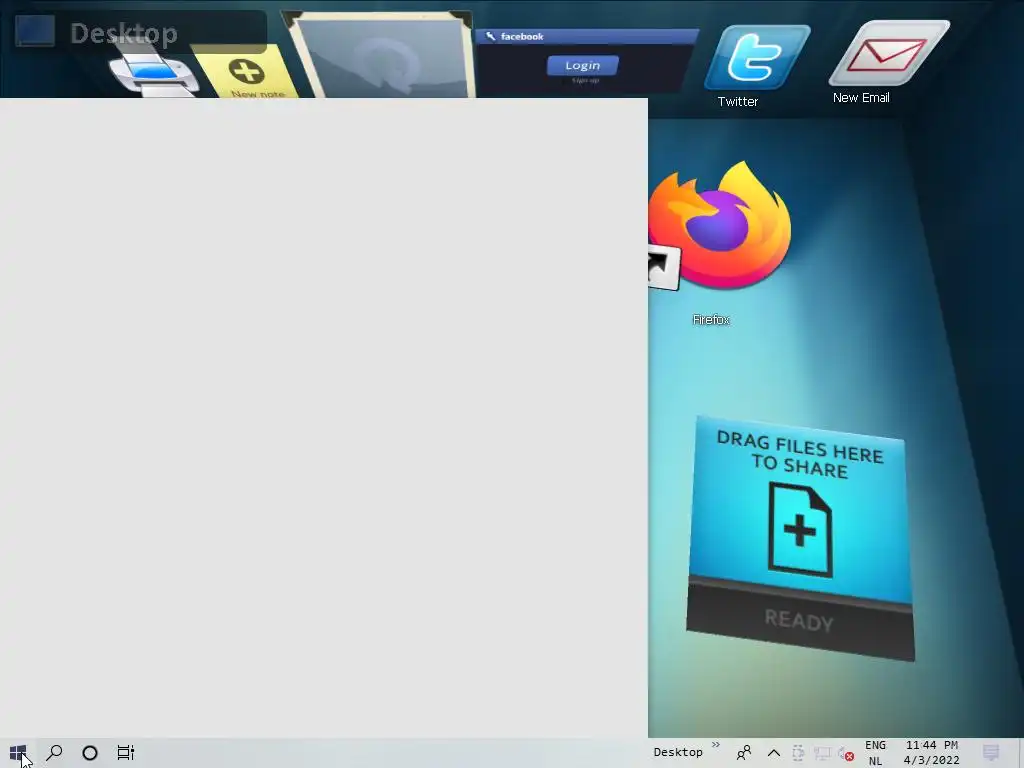1024x768 pixels.
Task: Open Task View on taskbar
Action: point(125,753)
